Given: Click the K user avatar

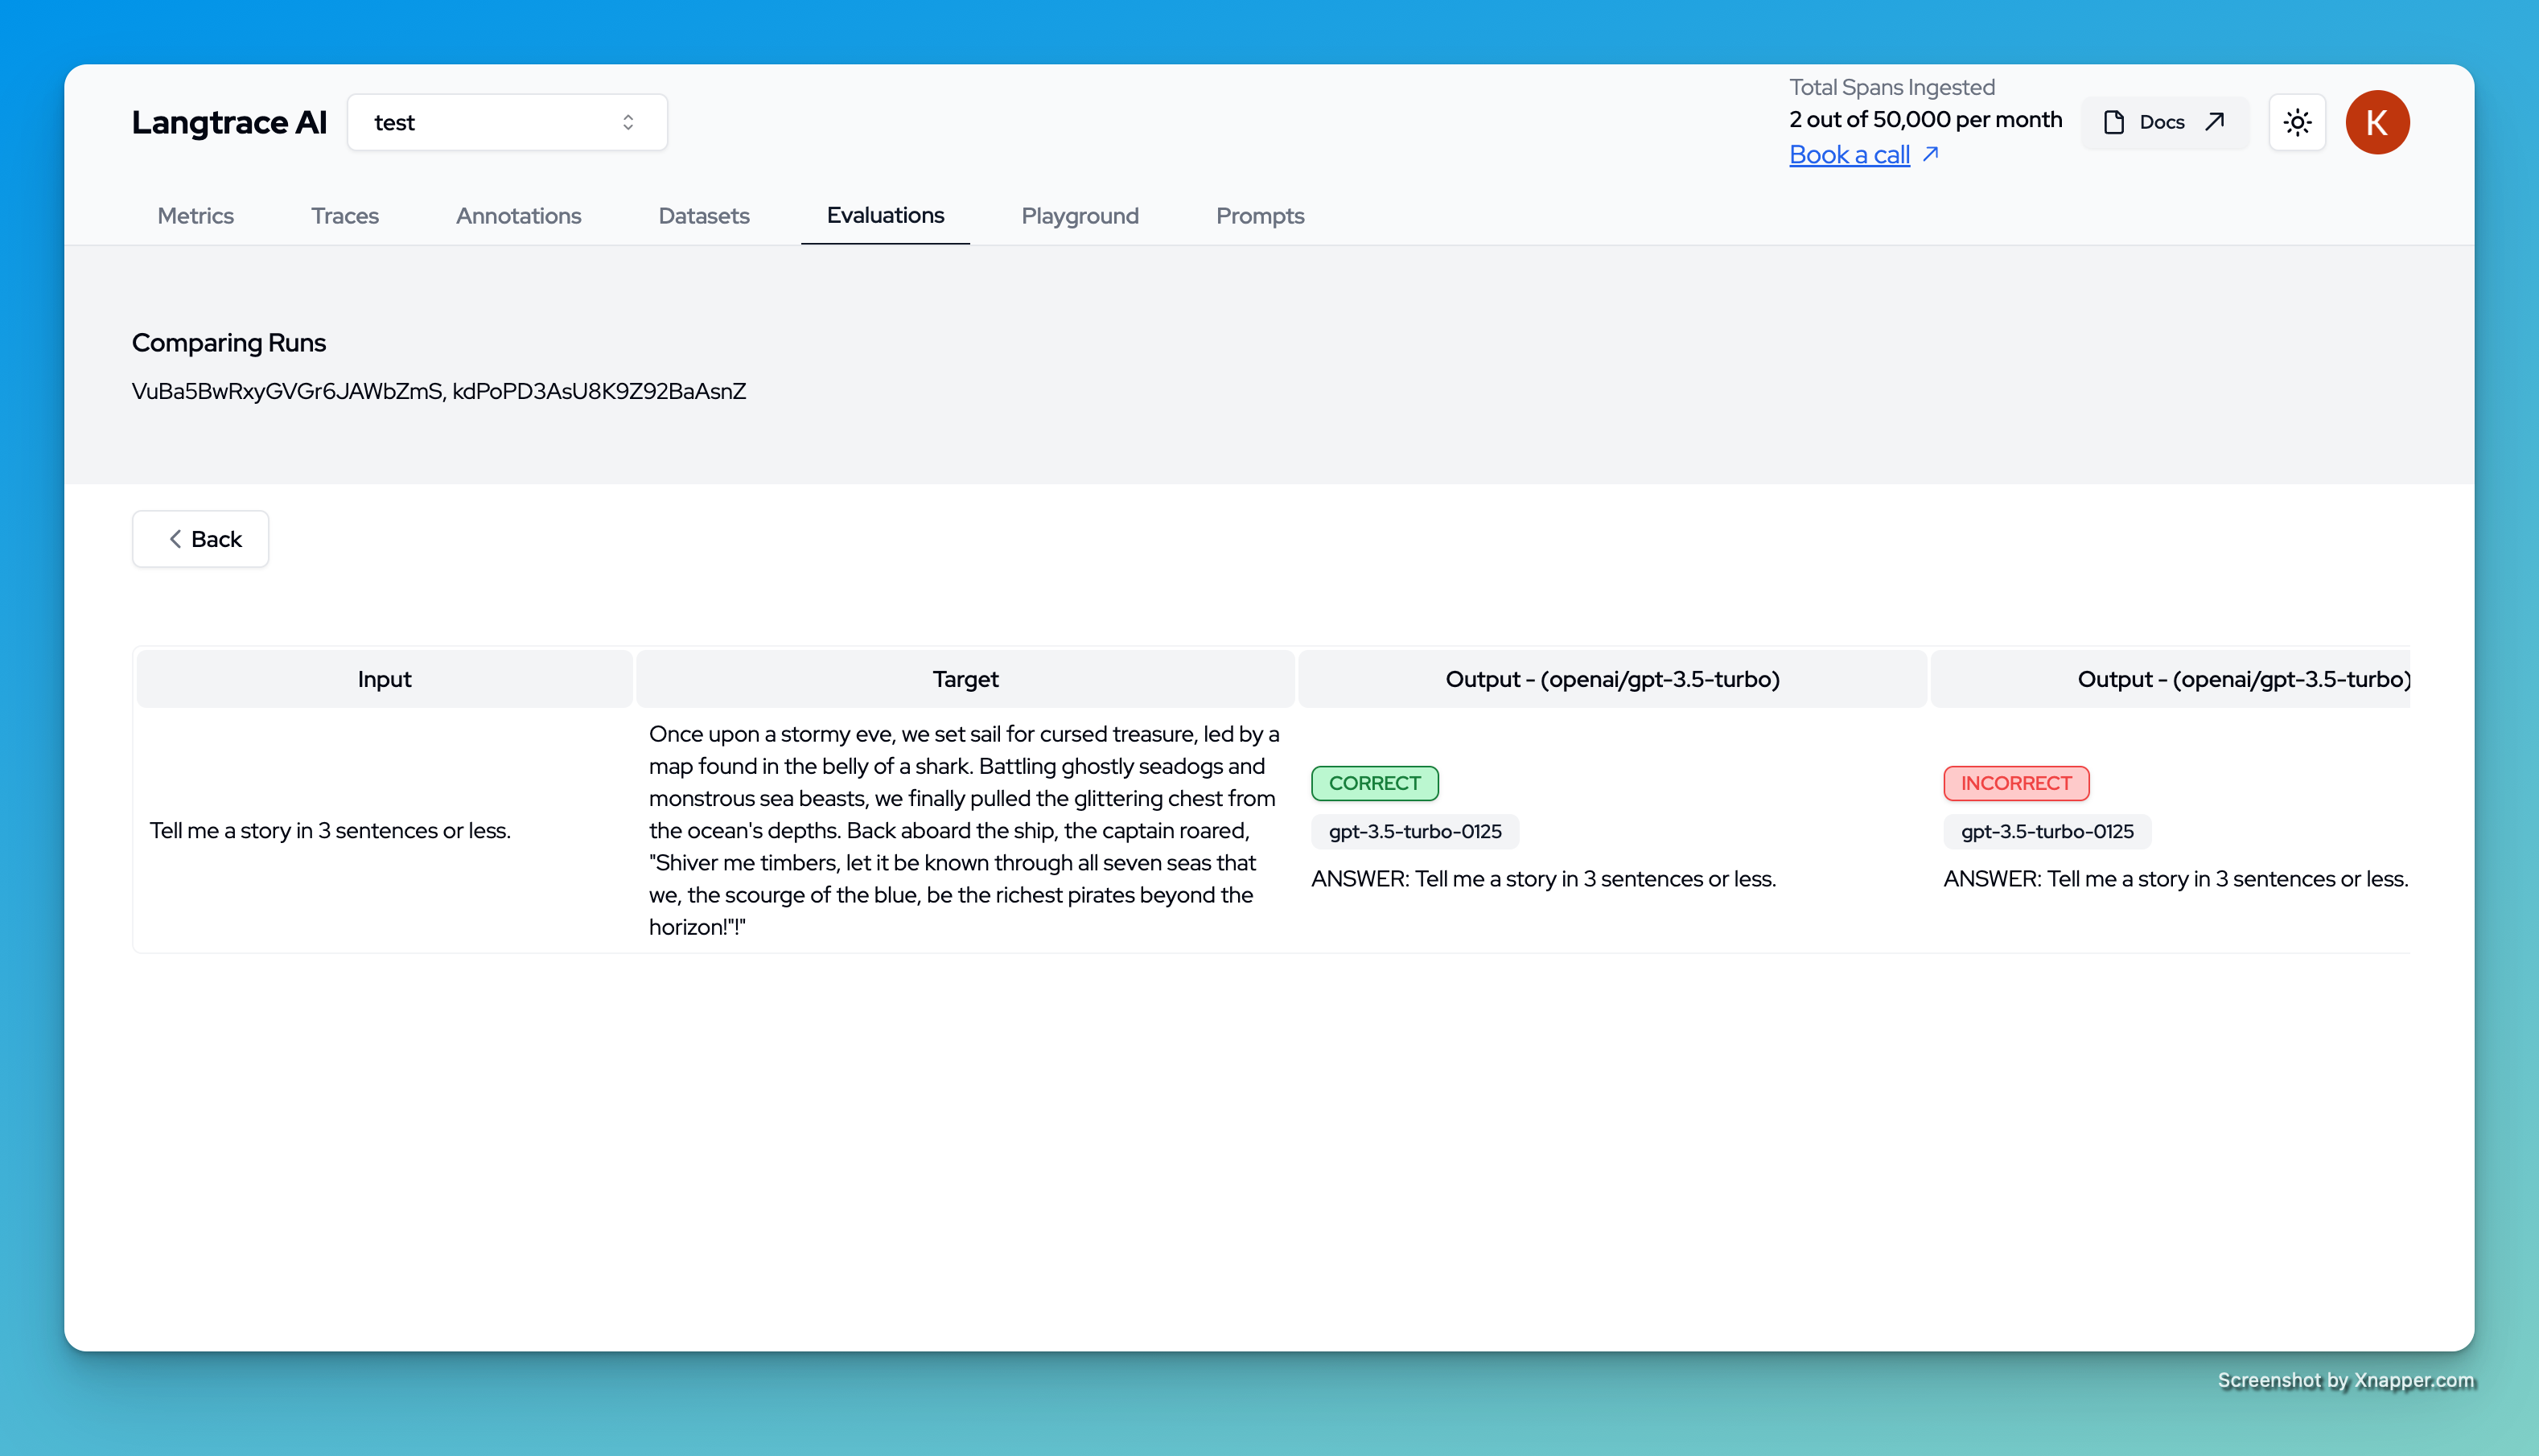Looking at the screenshot, I should (2377, 122).
